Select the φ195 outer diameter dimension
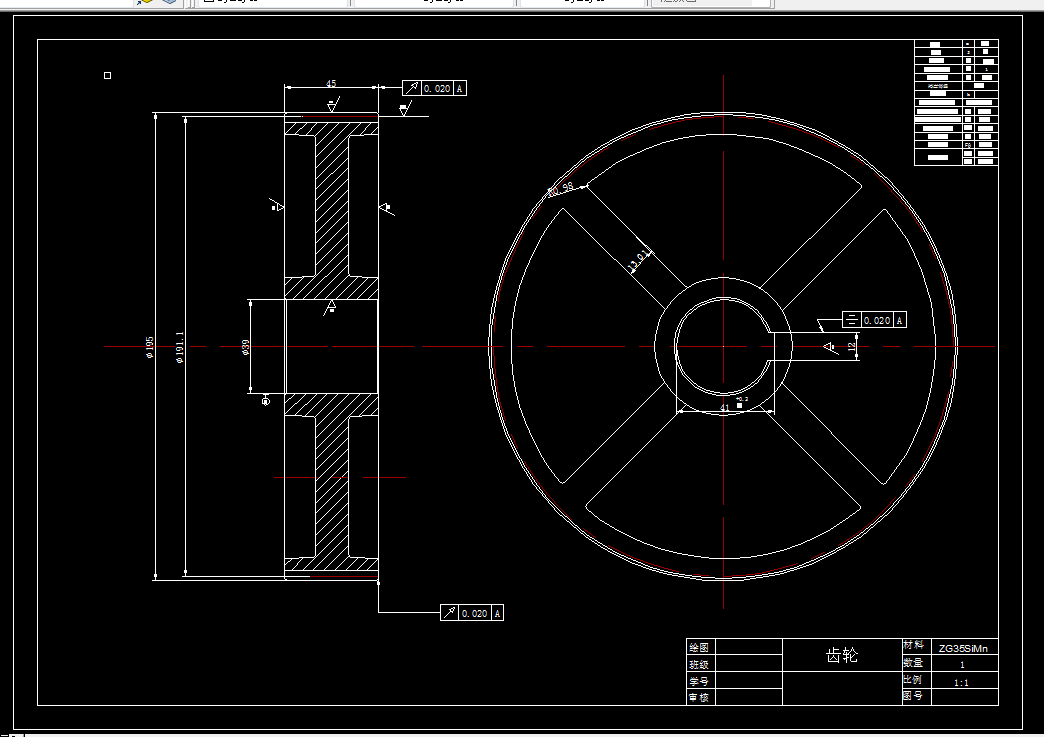Image resolution: width=1044 pixels, height=737 pixels. 150,347
